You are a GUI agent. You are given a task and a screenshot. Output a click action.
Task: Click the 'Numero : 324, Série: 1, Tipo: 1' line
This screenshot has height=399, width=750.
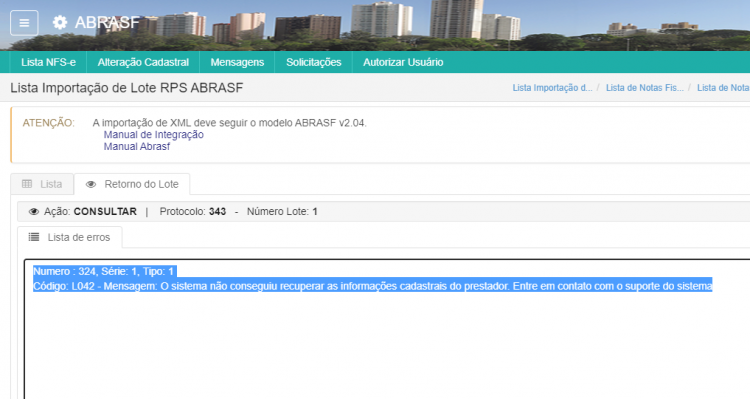pos(103,272)
